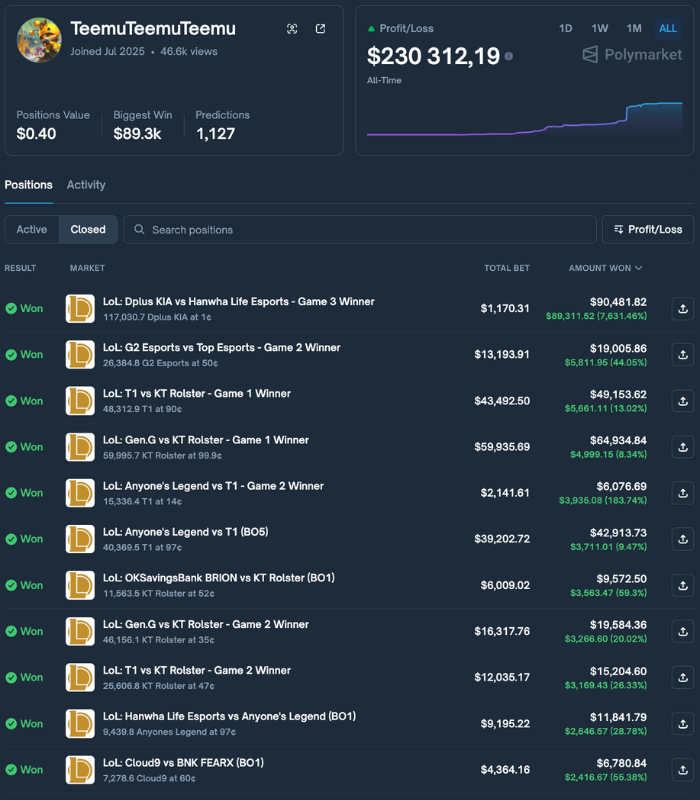Click LoL logo for Dplus KIA vs Hanwha market
The height and width of the screenshot is (800, 700).
click(80, 309)
